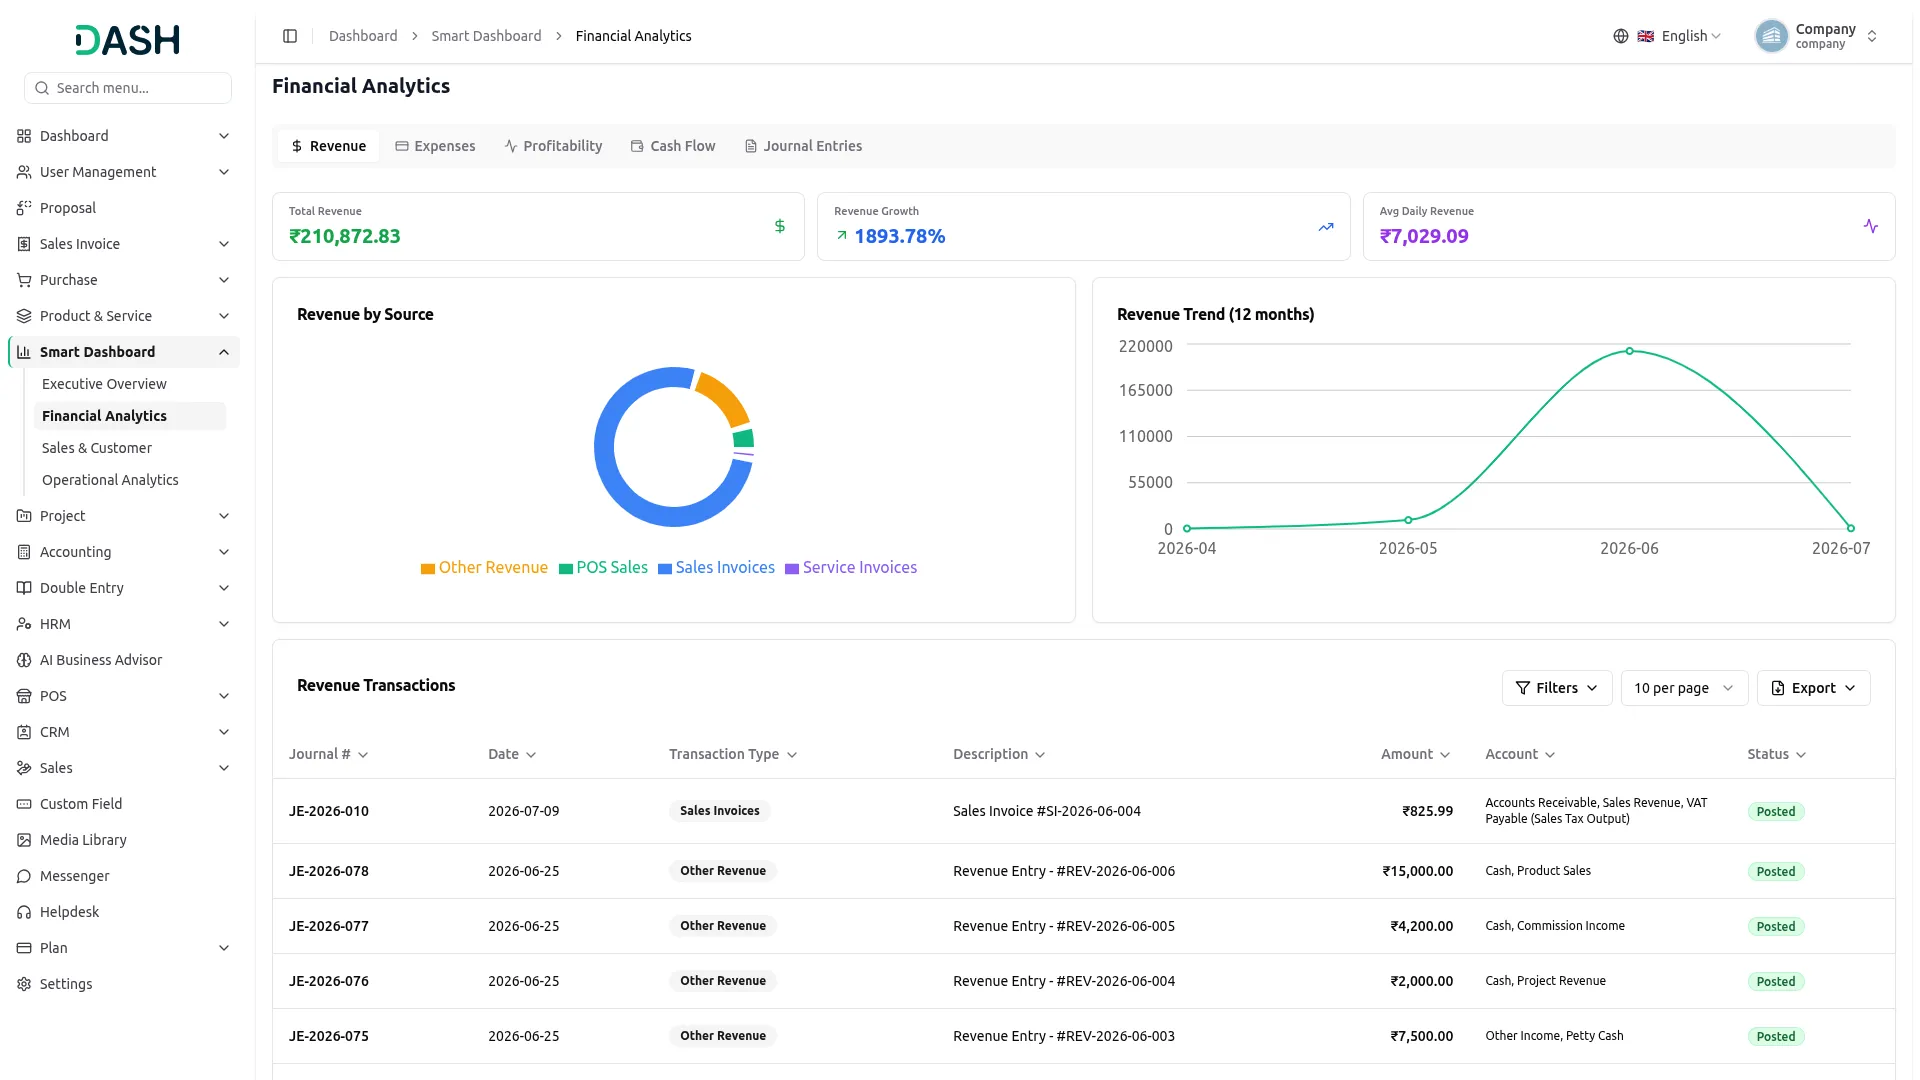Image resolution: width=1920 pixels, height=1080 pixels.
Task: Click the Media Library image icon
Action: [24, 840]
